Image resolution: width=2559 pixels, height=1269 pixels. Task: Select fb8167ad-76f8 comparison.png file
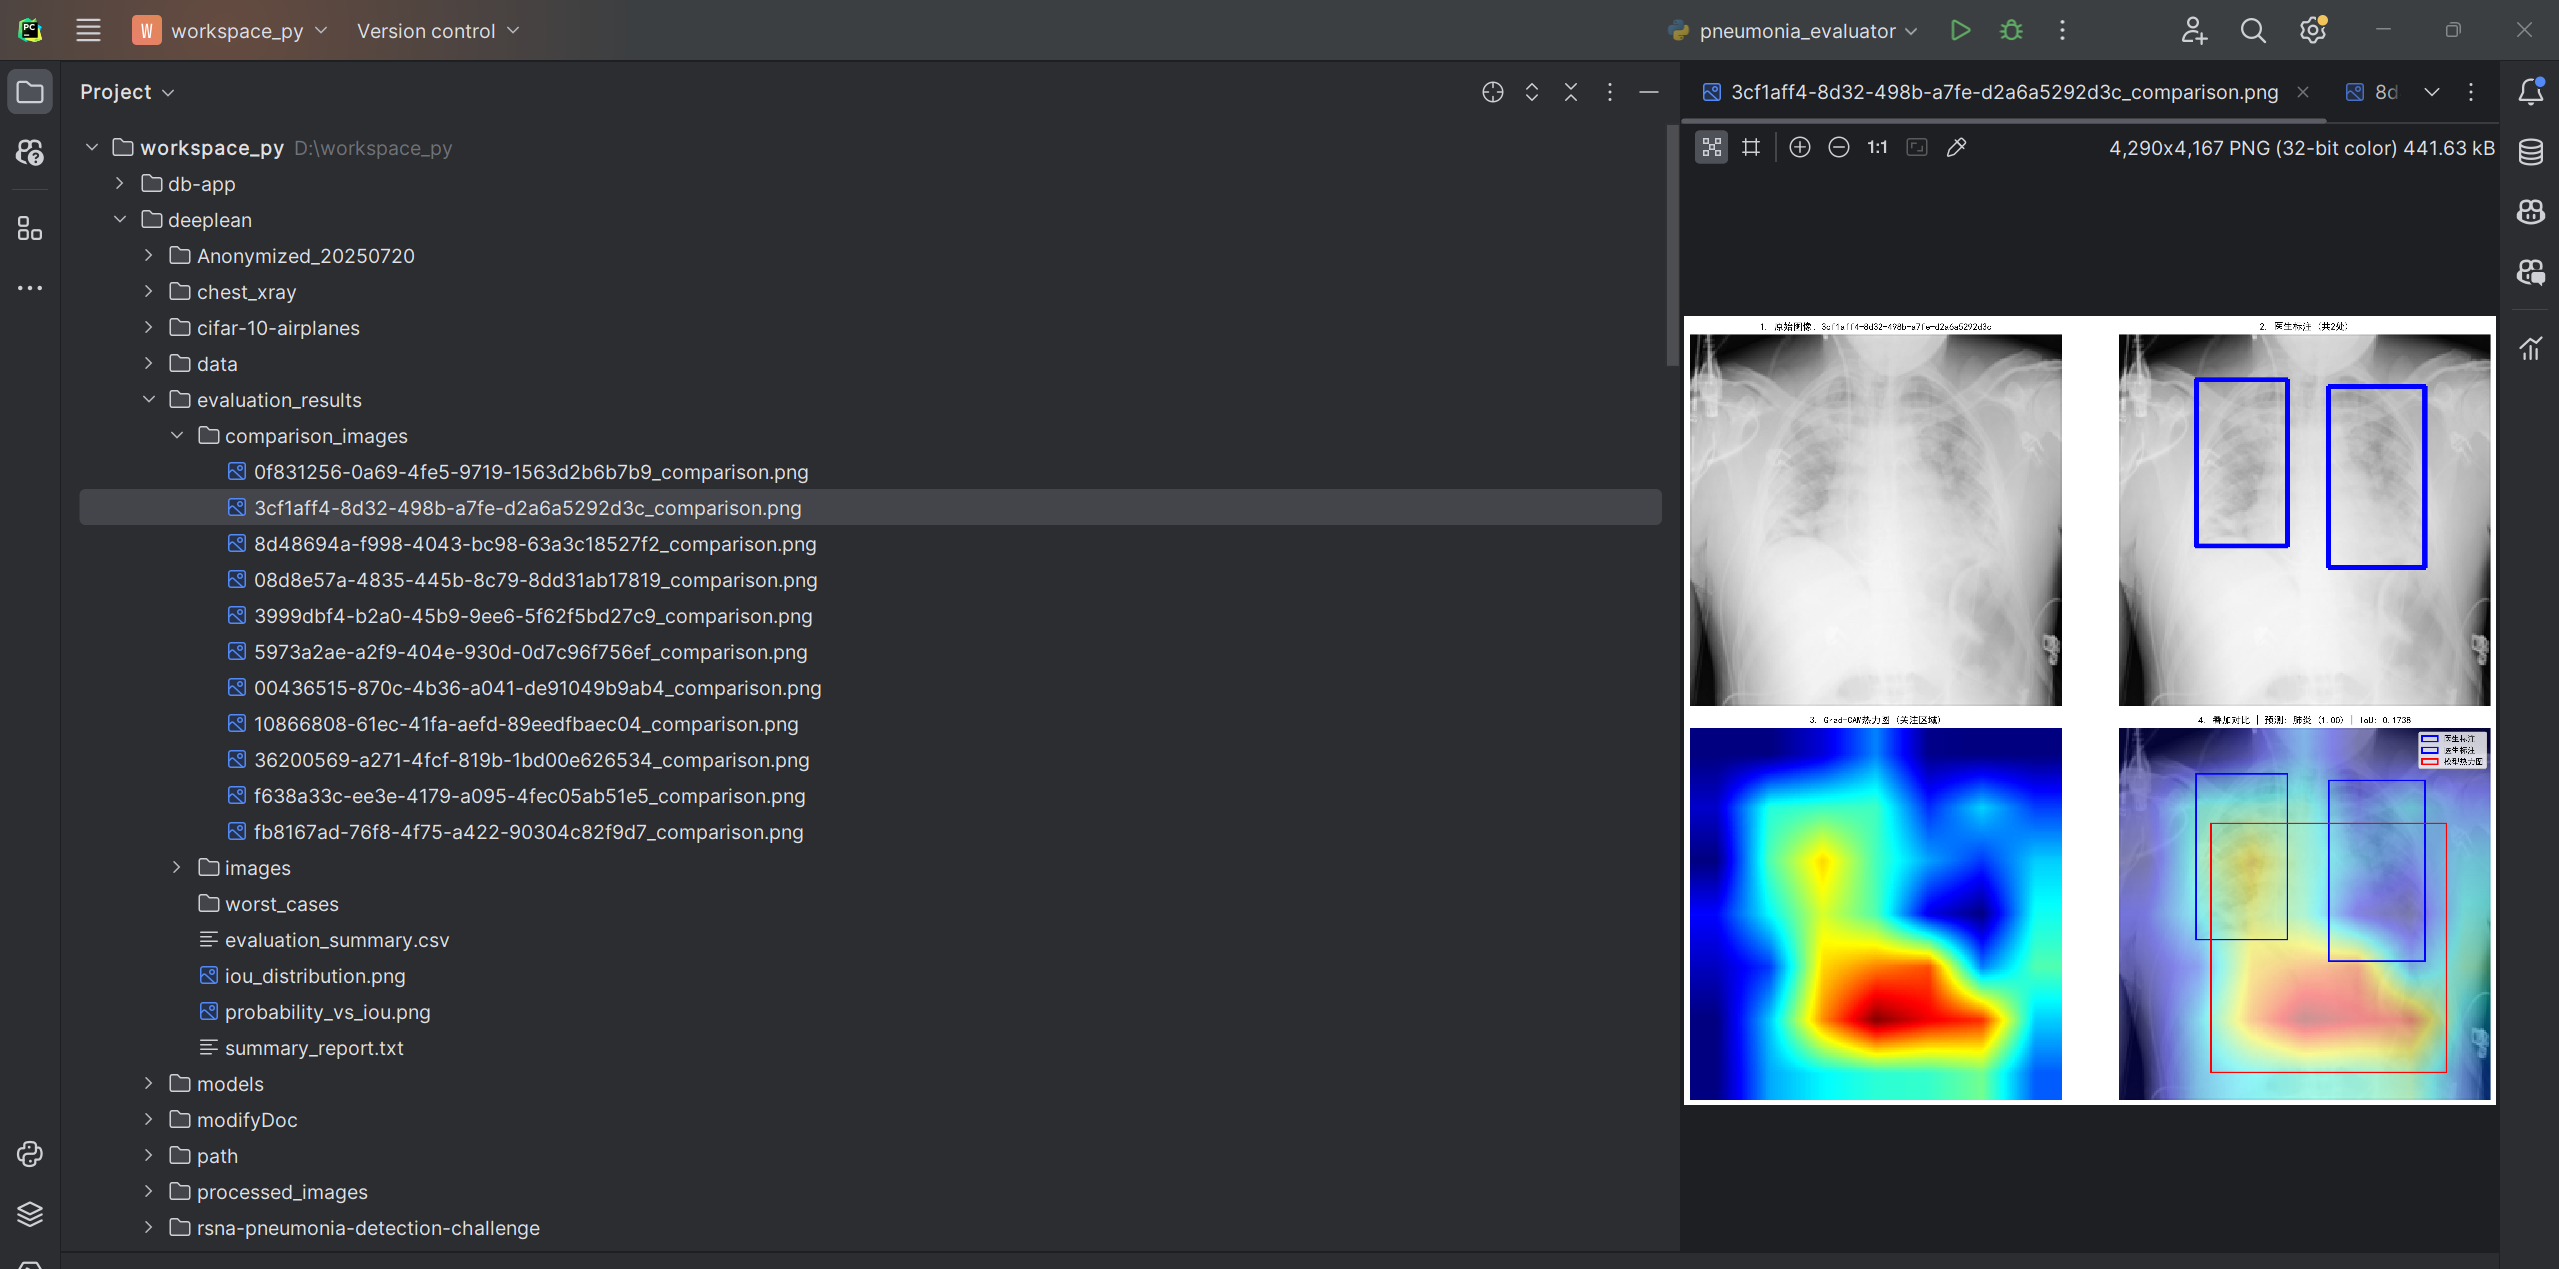pyautogui.click(x=528, y=832)
